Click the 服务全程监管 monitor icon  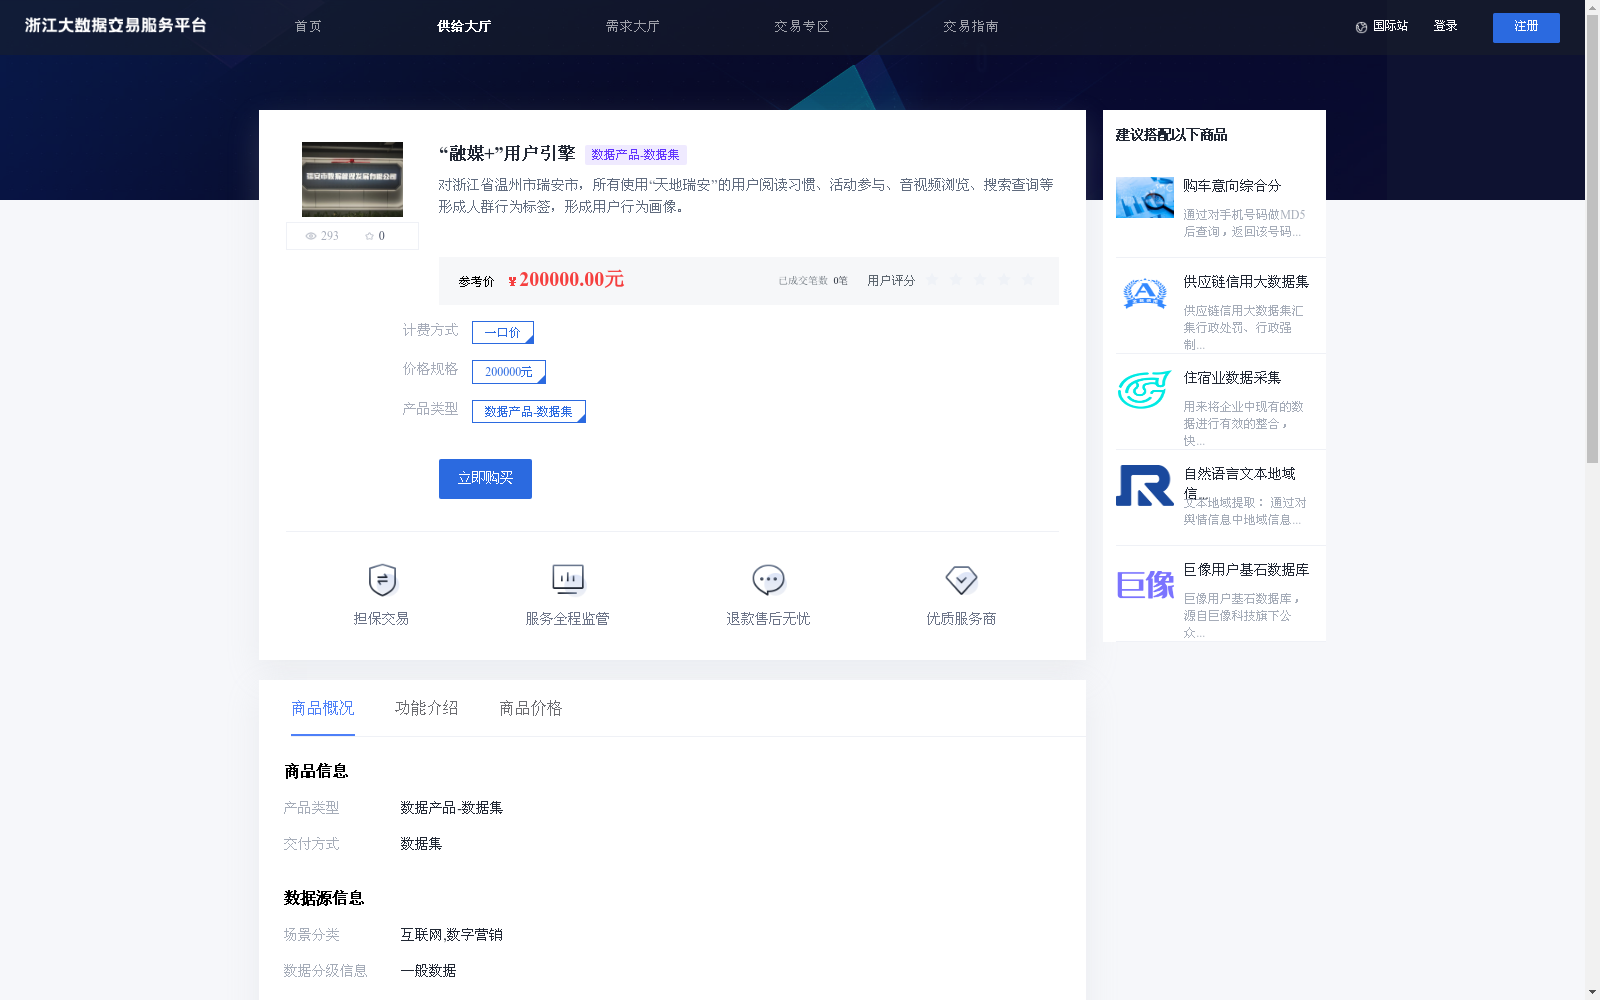tap(568, 579)
